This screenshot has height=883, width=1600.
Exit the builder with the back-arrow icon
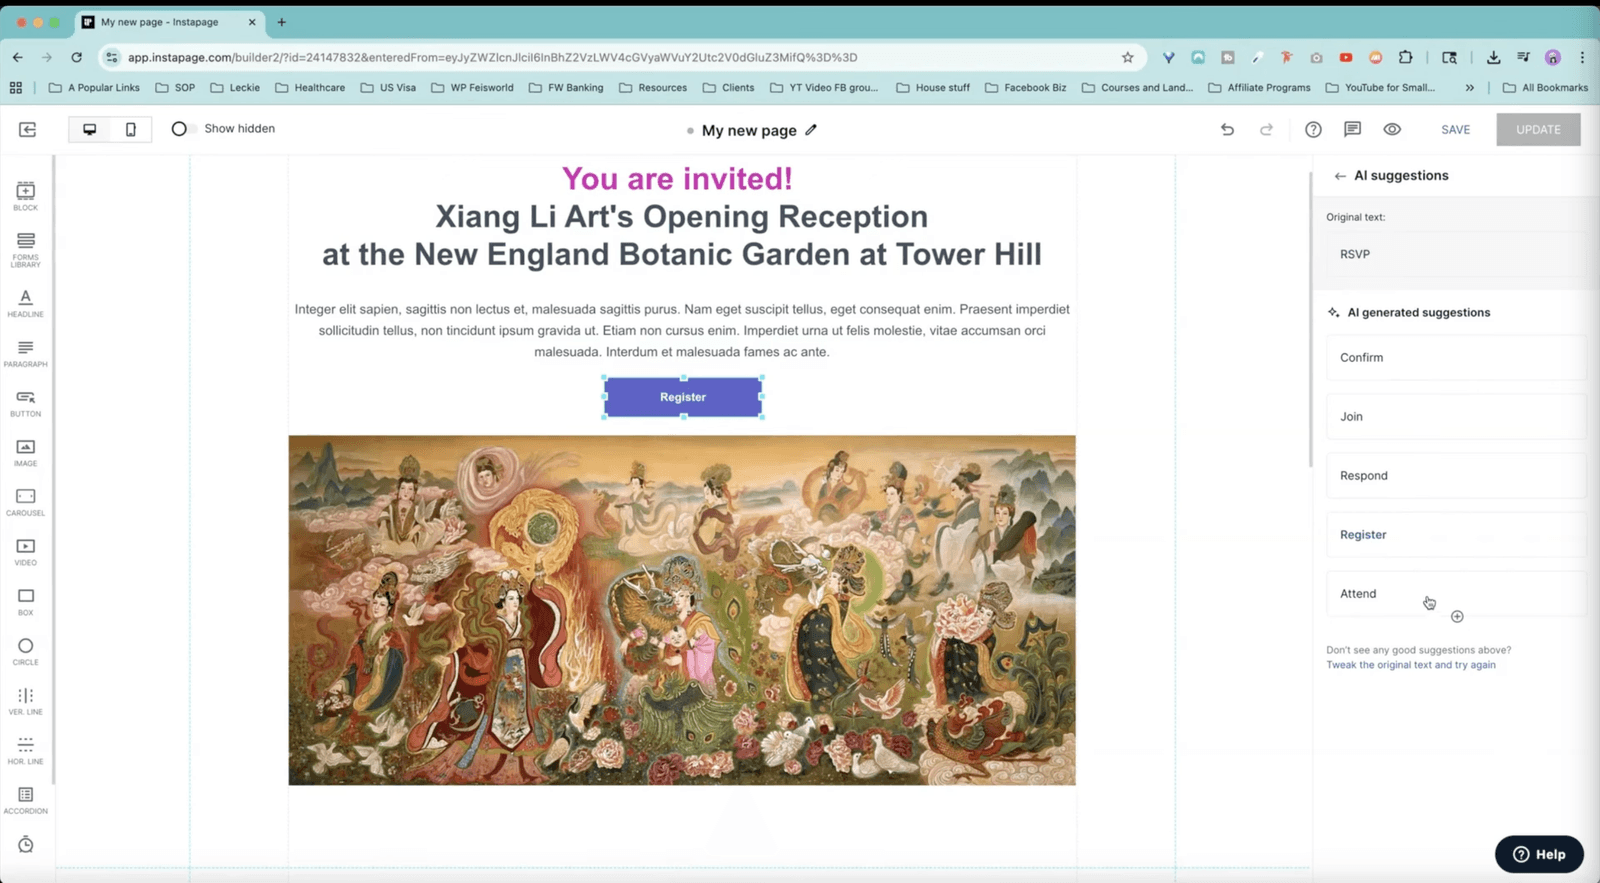[x=27, y=129]
